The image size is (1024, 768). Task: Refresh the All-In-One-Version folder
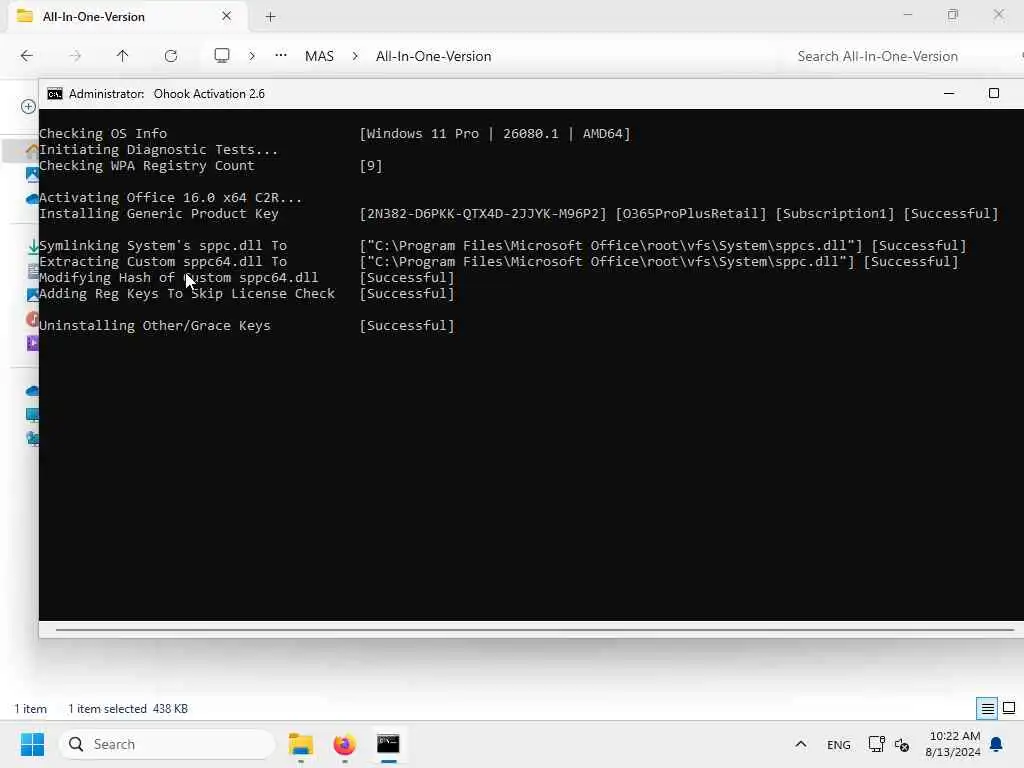point(171,56)
